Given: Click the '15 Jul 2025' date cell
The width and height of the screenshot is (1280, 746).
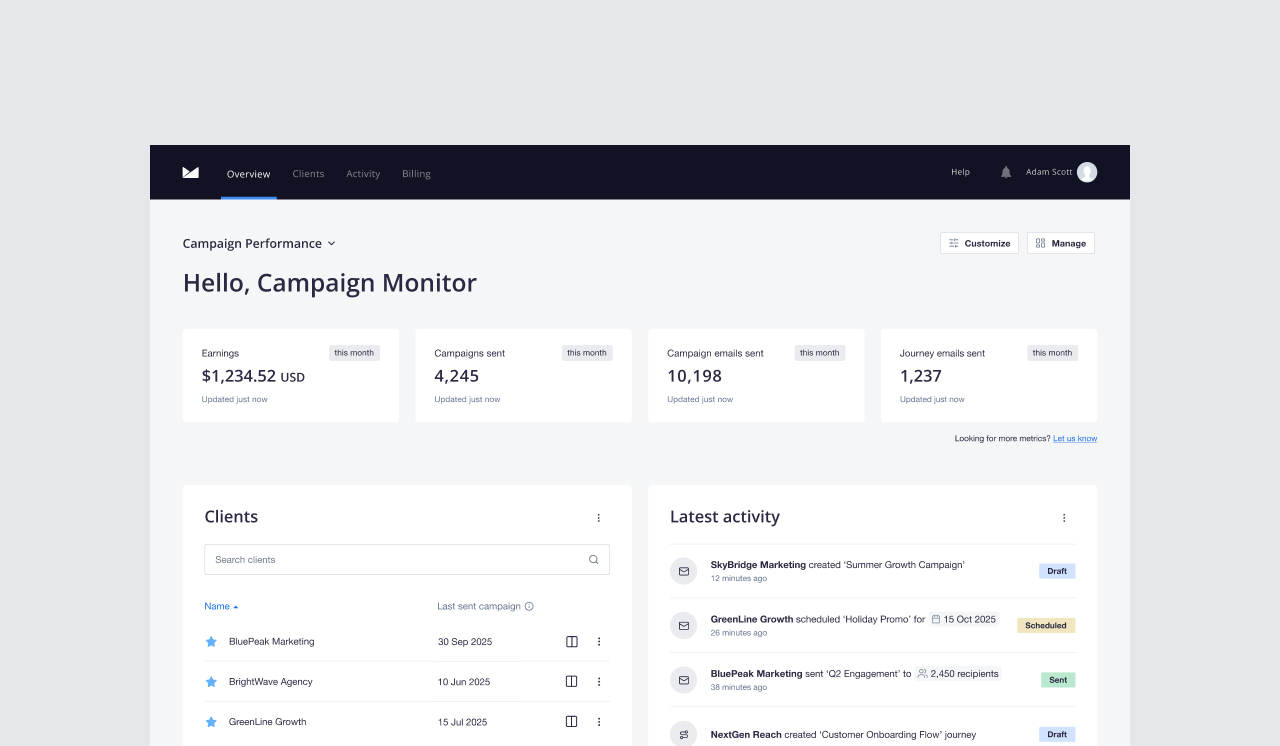Looking at the screenshot, I should point(463,722).
